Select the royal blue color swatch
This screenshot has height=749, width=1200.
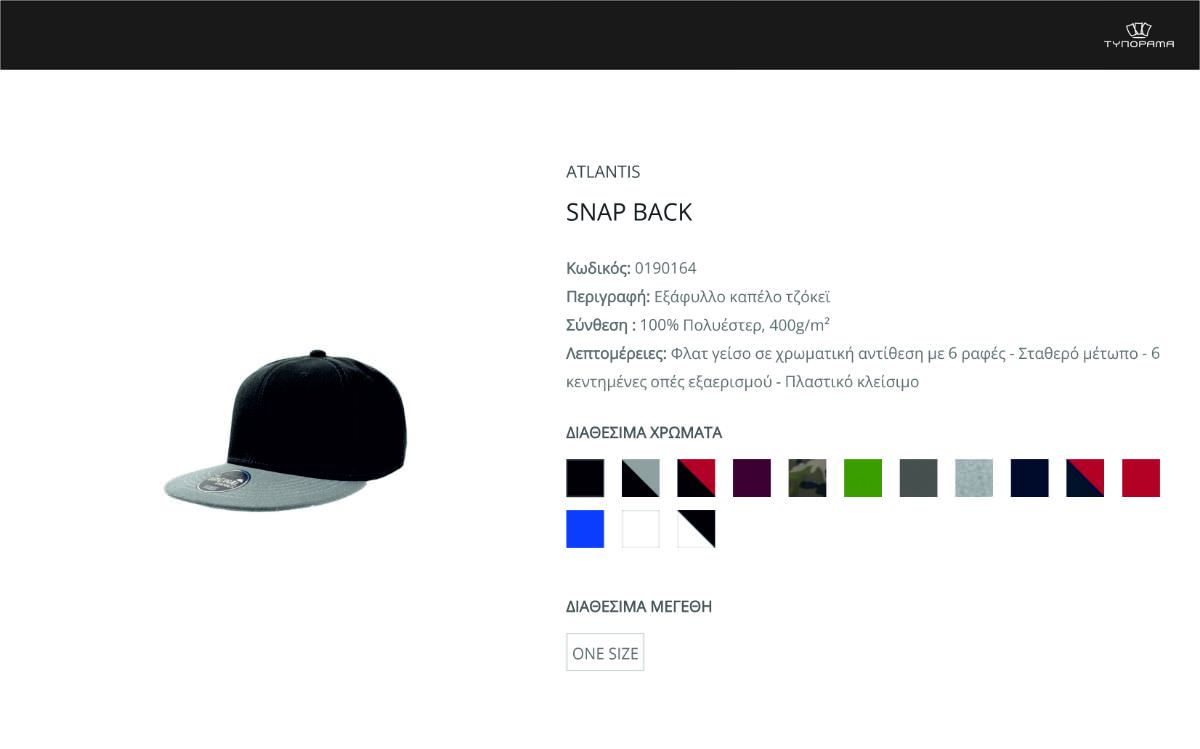(585, 529)
